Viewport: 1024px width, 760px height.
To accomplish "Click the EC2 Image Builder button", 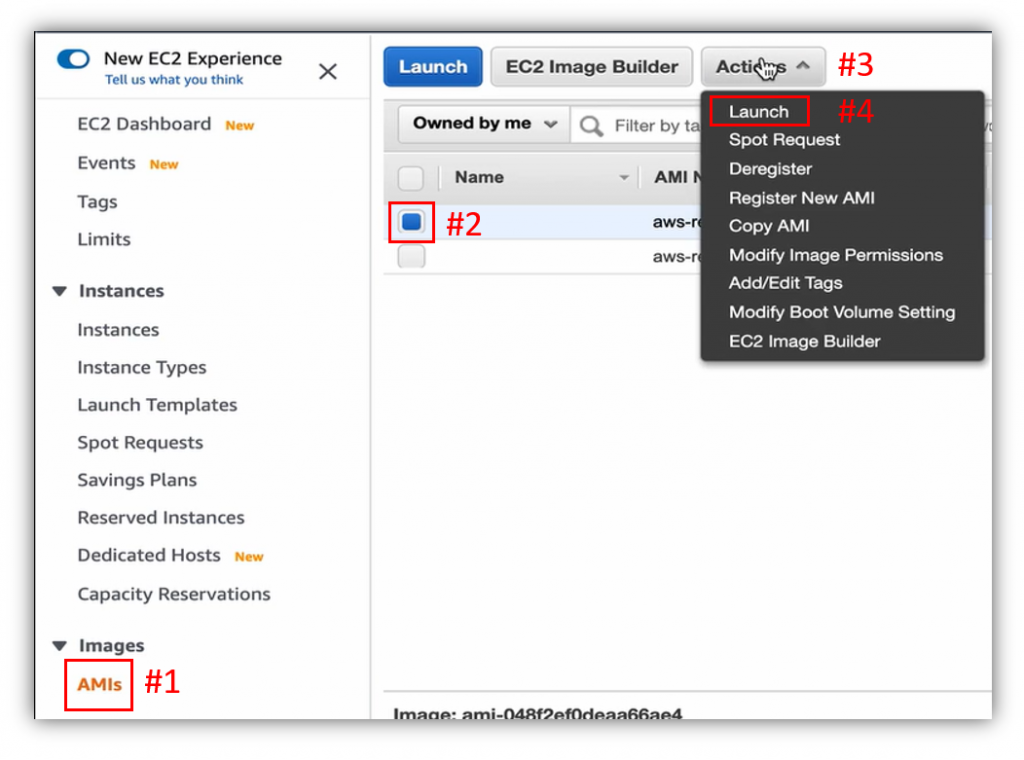I will tap(592, 67).
